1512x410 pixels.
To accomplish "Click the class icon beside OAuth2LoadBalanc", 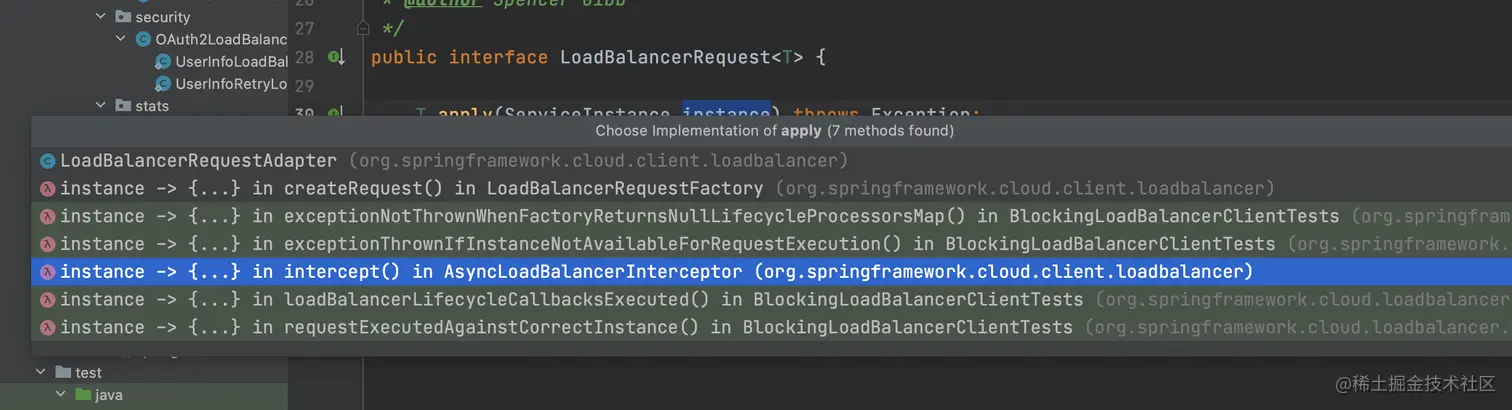I will tap(144, 39).
